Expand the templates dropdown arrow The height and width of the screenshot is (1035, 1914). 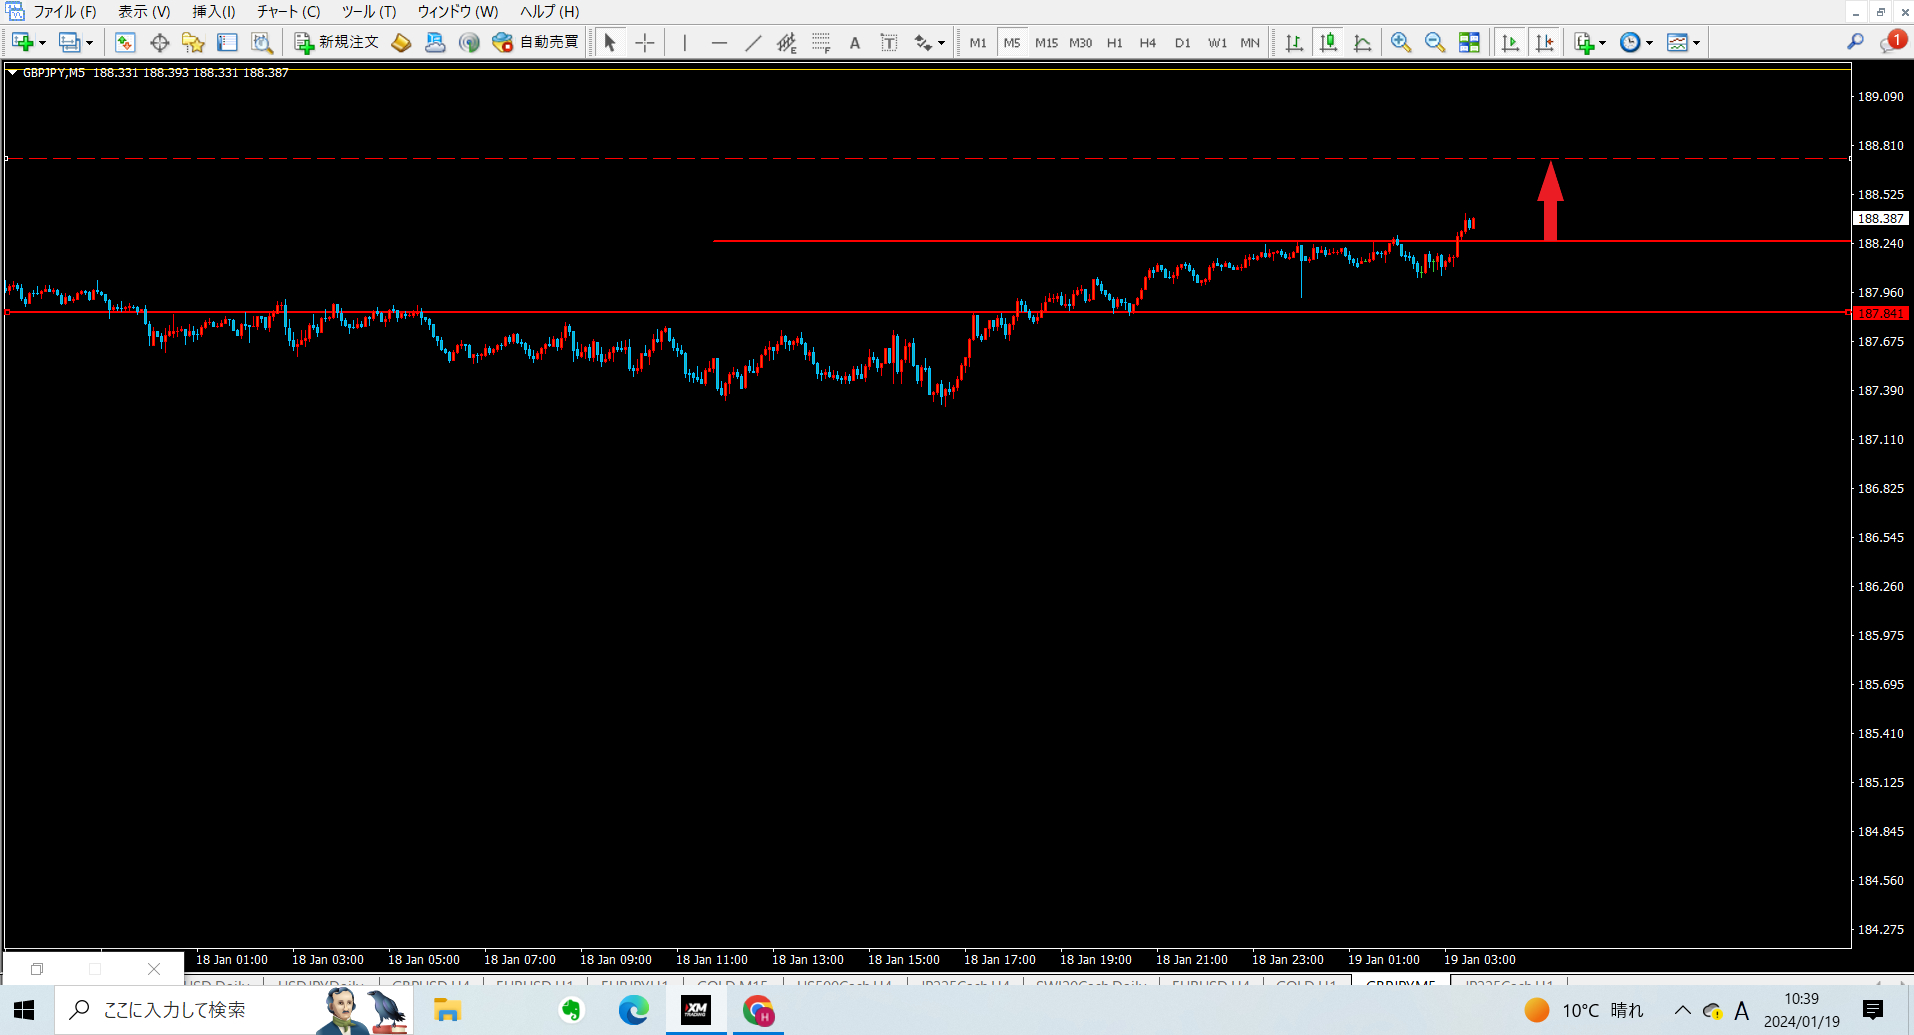[x=1696, y=43]
